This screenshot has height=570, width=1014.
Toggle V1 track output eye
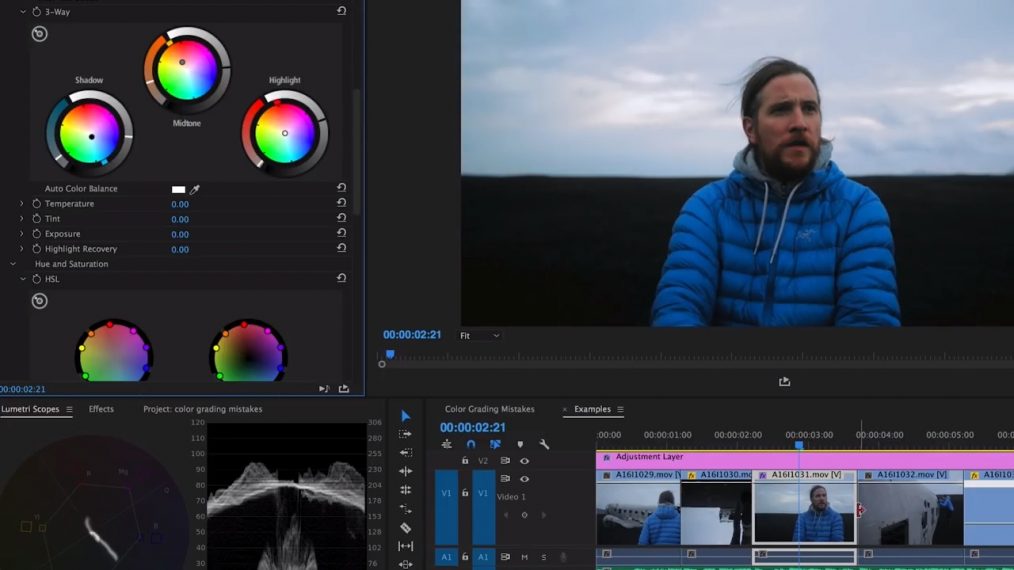524,479
